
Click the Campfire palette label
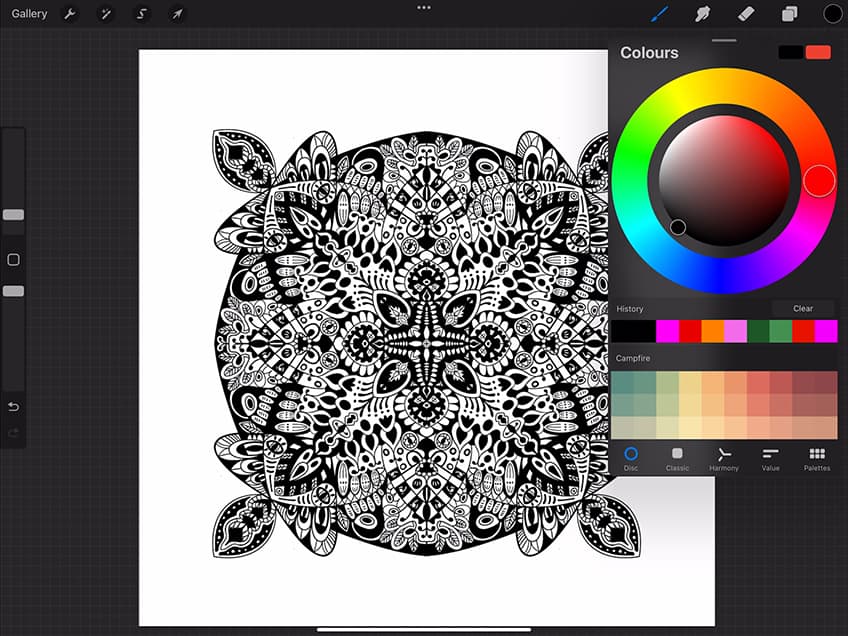coord(633,358)
